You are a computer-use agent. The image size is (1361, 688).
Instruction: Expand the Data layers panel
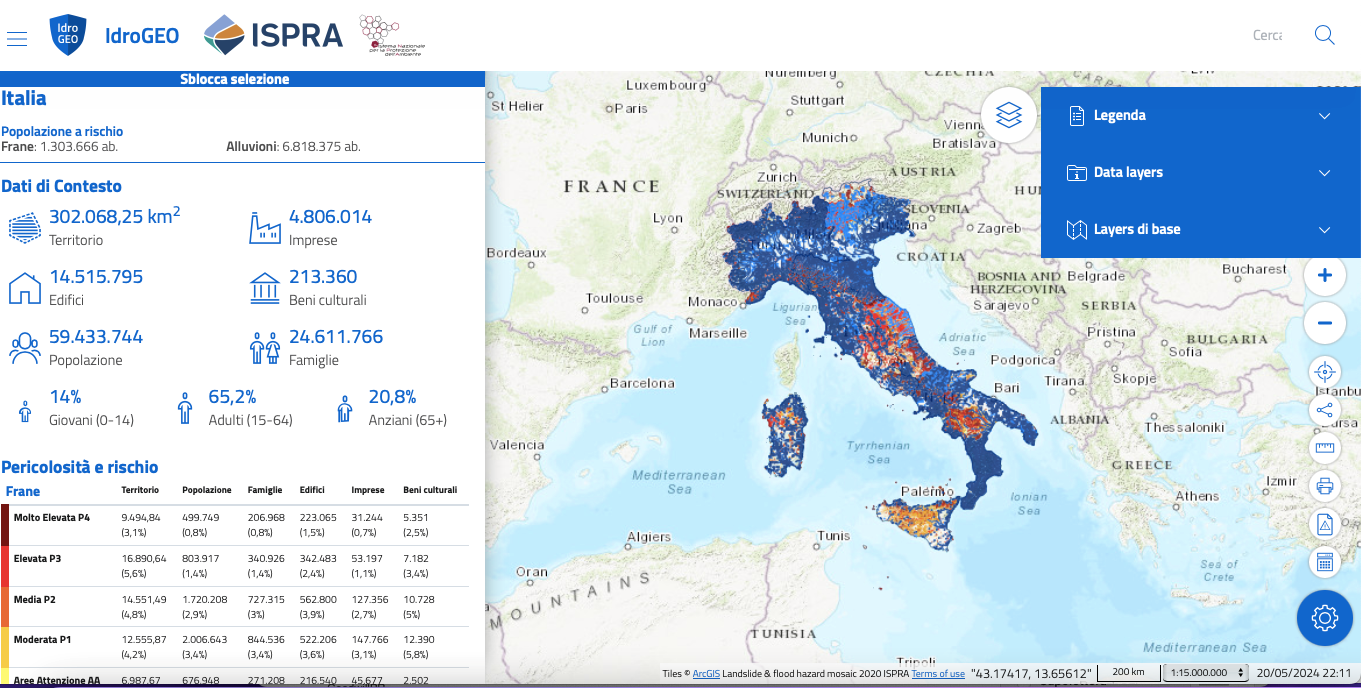[x=1200, y=173]
